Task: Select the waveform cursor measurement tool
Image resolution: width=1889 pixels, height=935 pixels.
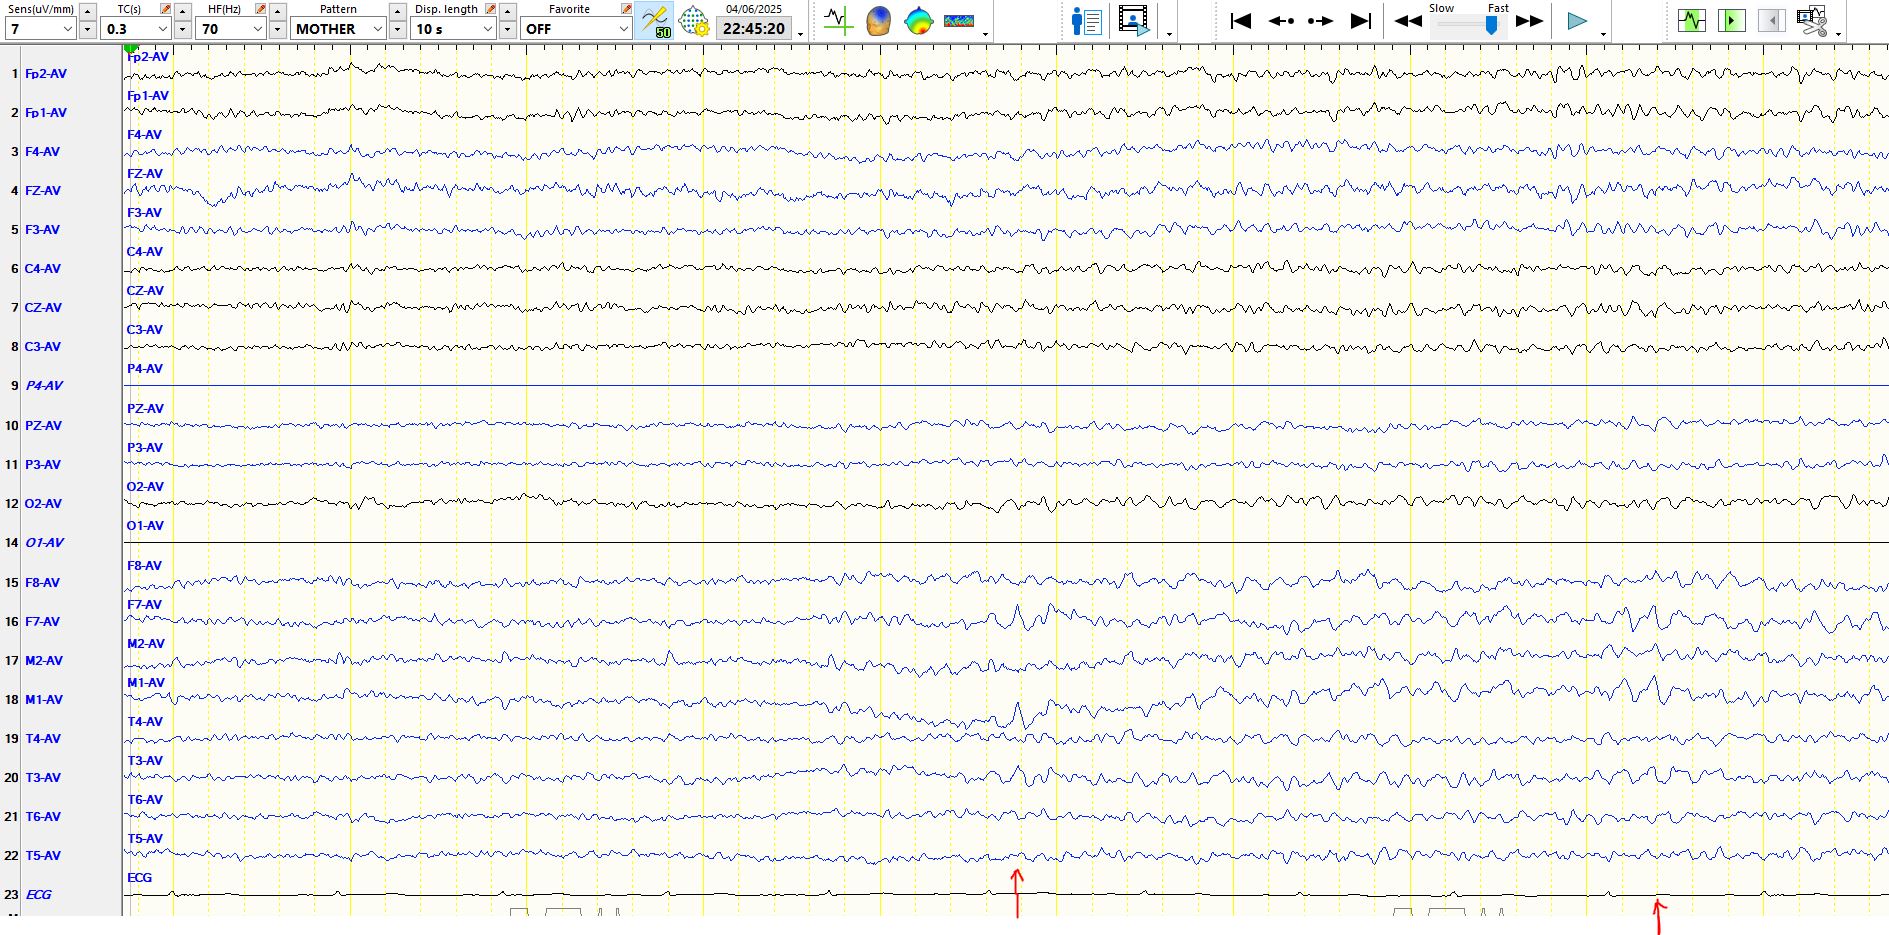Action: 838,21
